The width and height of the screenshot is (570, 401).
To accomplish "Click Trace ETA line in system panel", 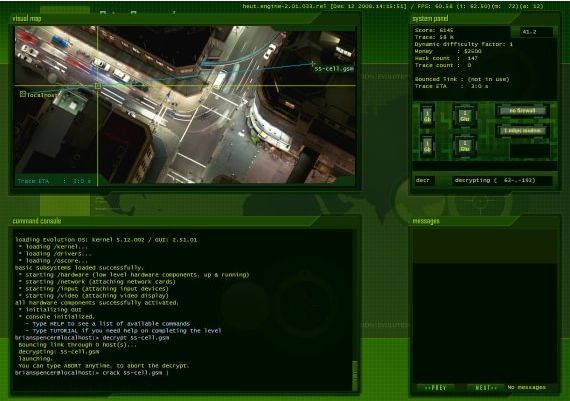I will tap(451, 87).
